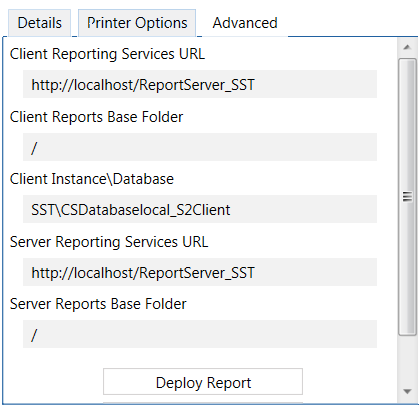Click the cut-off button beneath Deploy Report
This screenshot has height=406, width=419.
click(203, 403)
